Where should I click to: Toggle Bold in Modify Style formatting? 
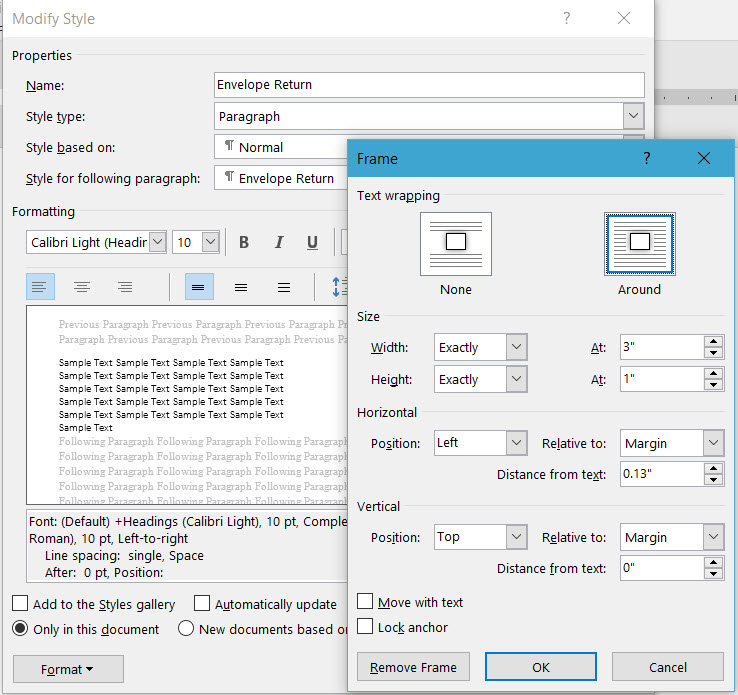click(x=244, y=242)
